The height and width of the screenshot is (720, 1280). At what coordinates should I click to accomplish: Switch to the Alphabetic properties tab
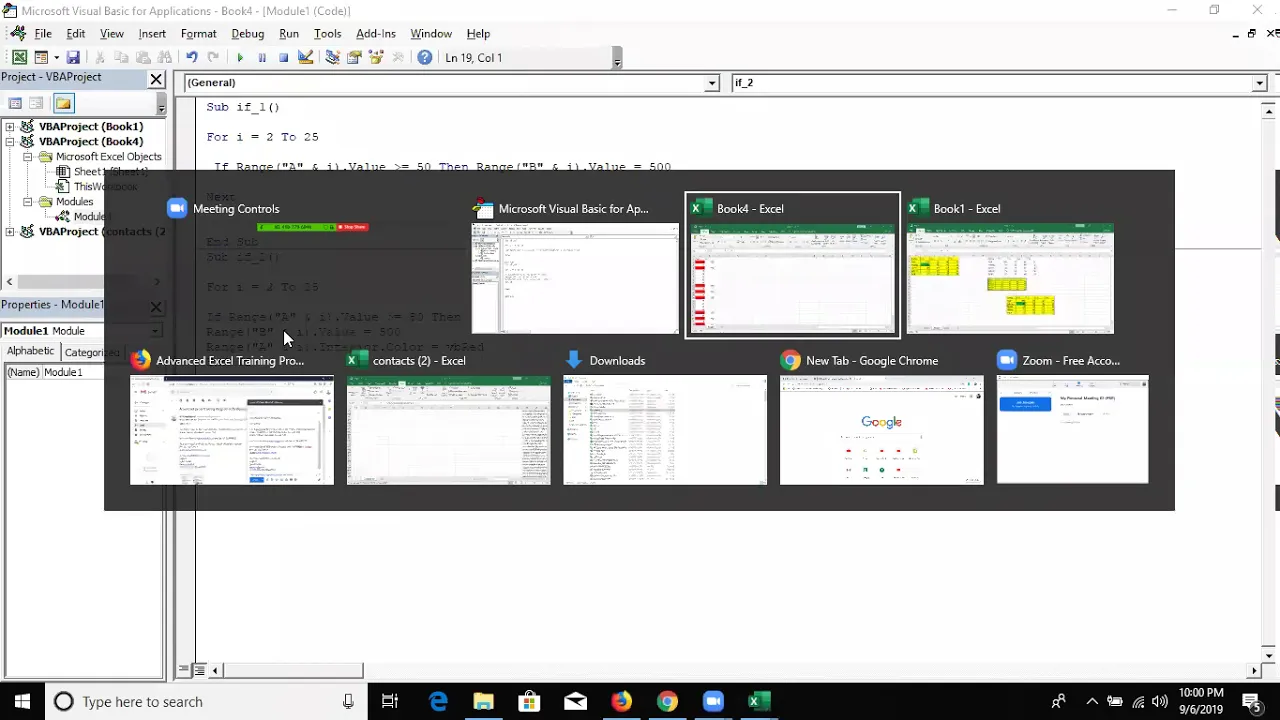[31, 352]
